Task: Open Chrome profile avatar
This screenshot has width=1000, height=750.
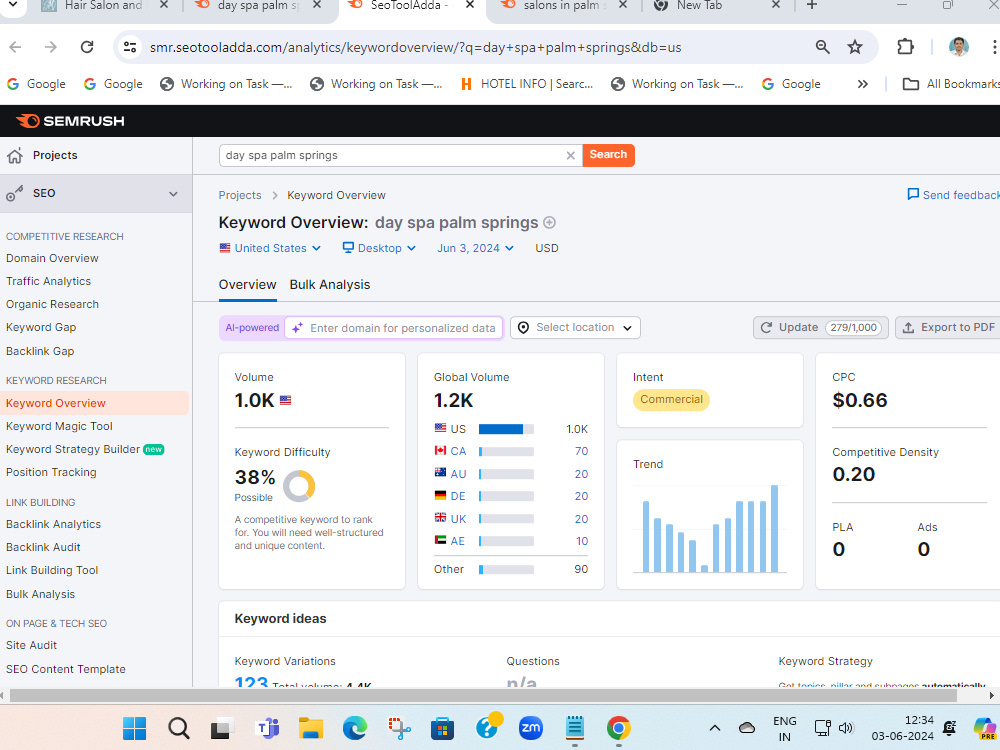Action: [x=959, y=47]
